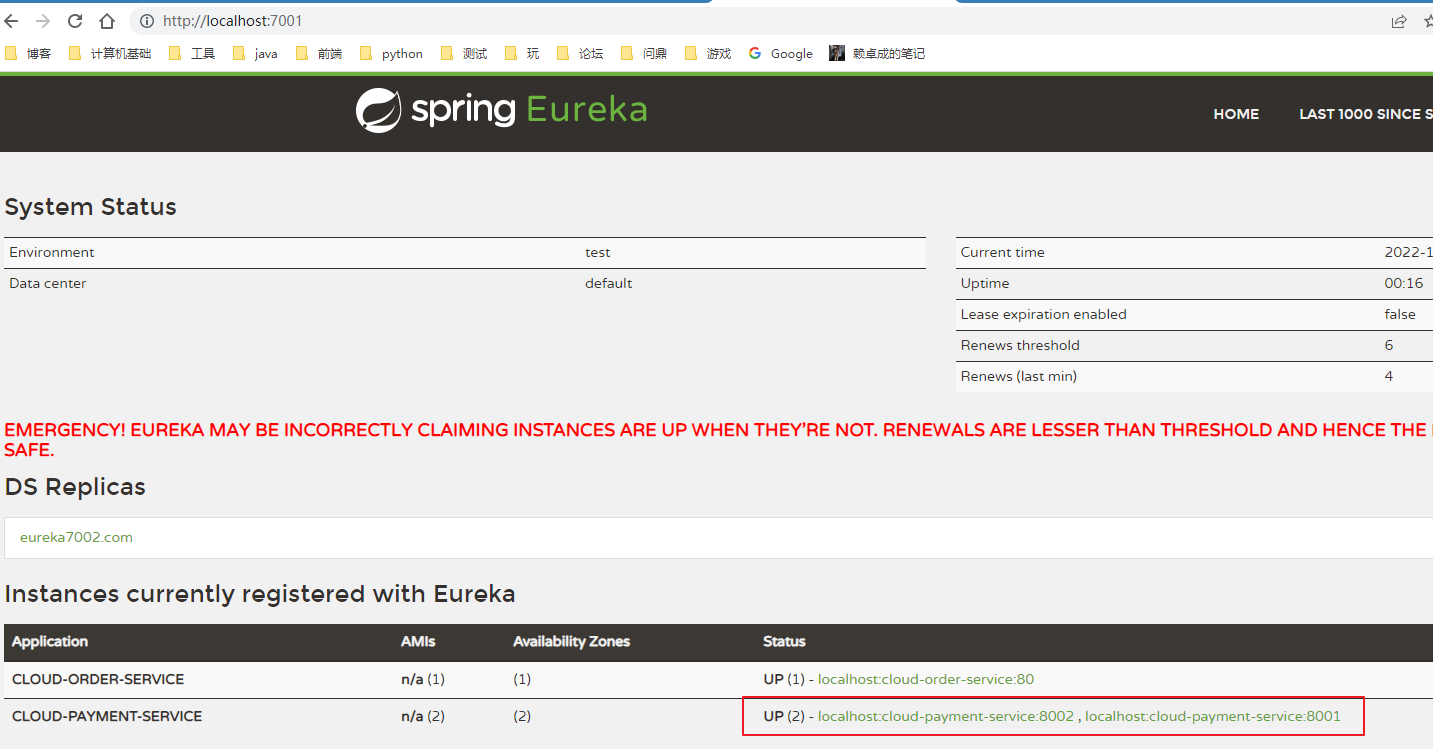This screenshot has height=749, width=1433.
Task: Open the eureka7002.com replica link
Action: [x=76, y=537]
